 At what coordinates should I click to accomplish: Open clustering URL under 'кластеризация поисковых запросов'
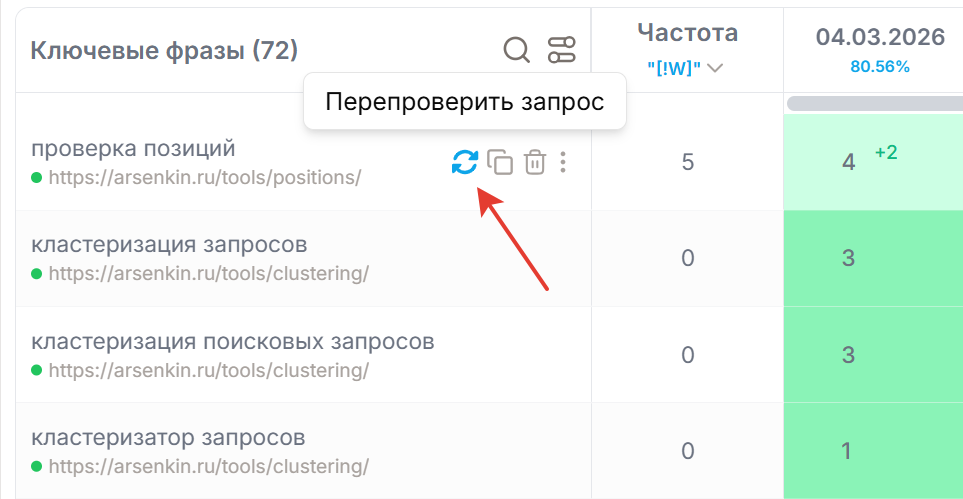click(x=208, y=370)
